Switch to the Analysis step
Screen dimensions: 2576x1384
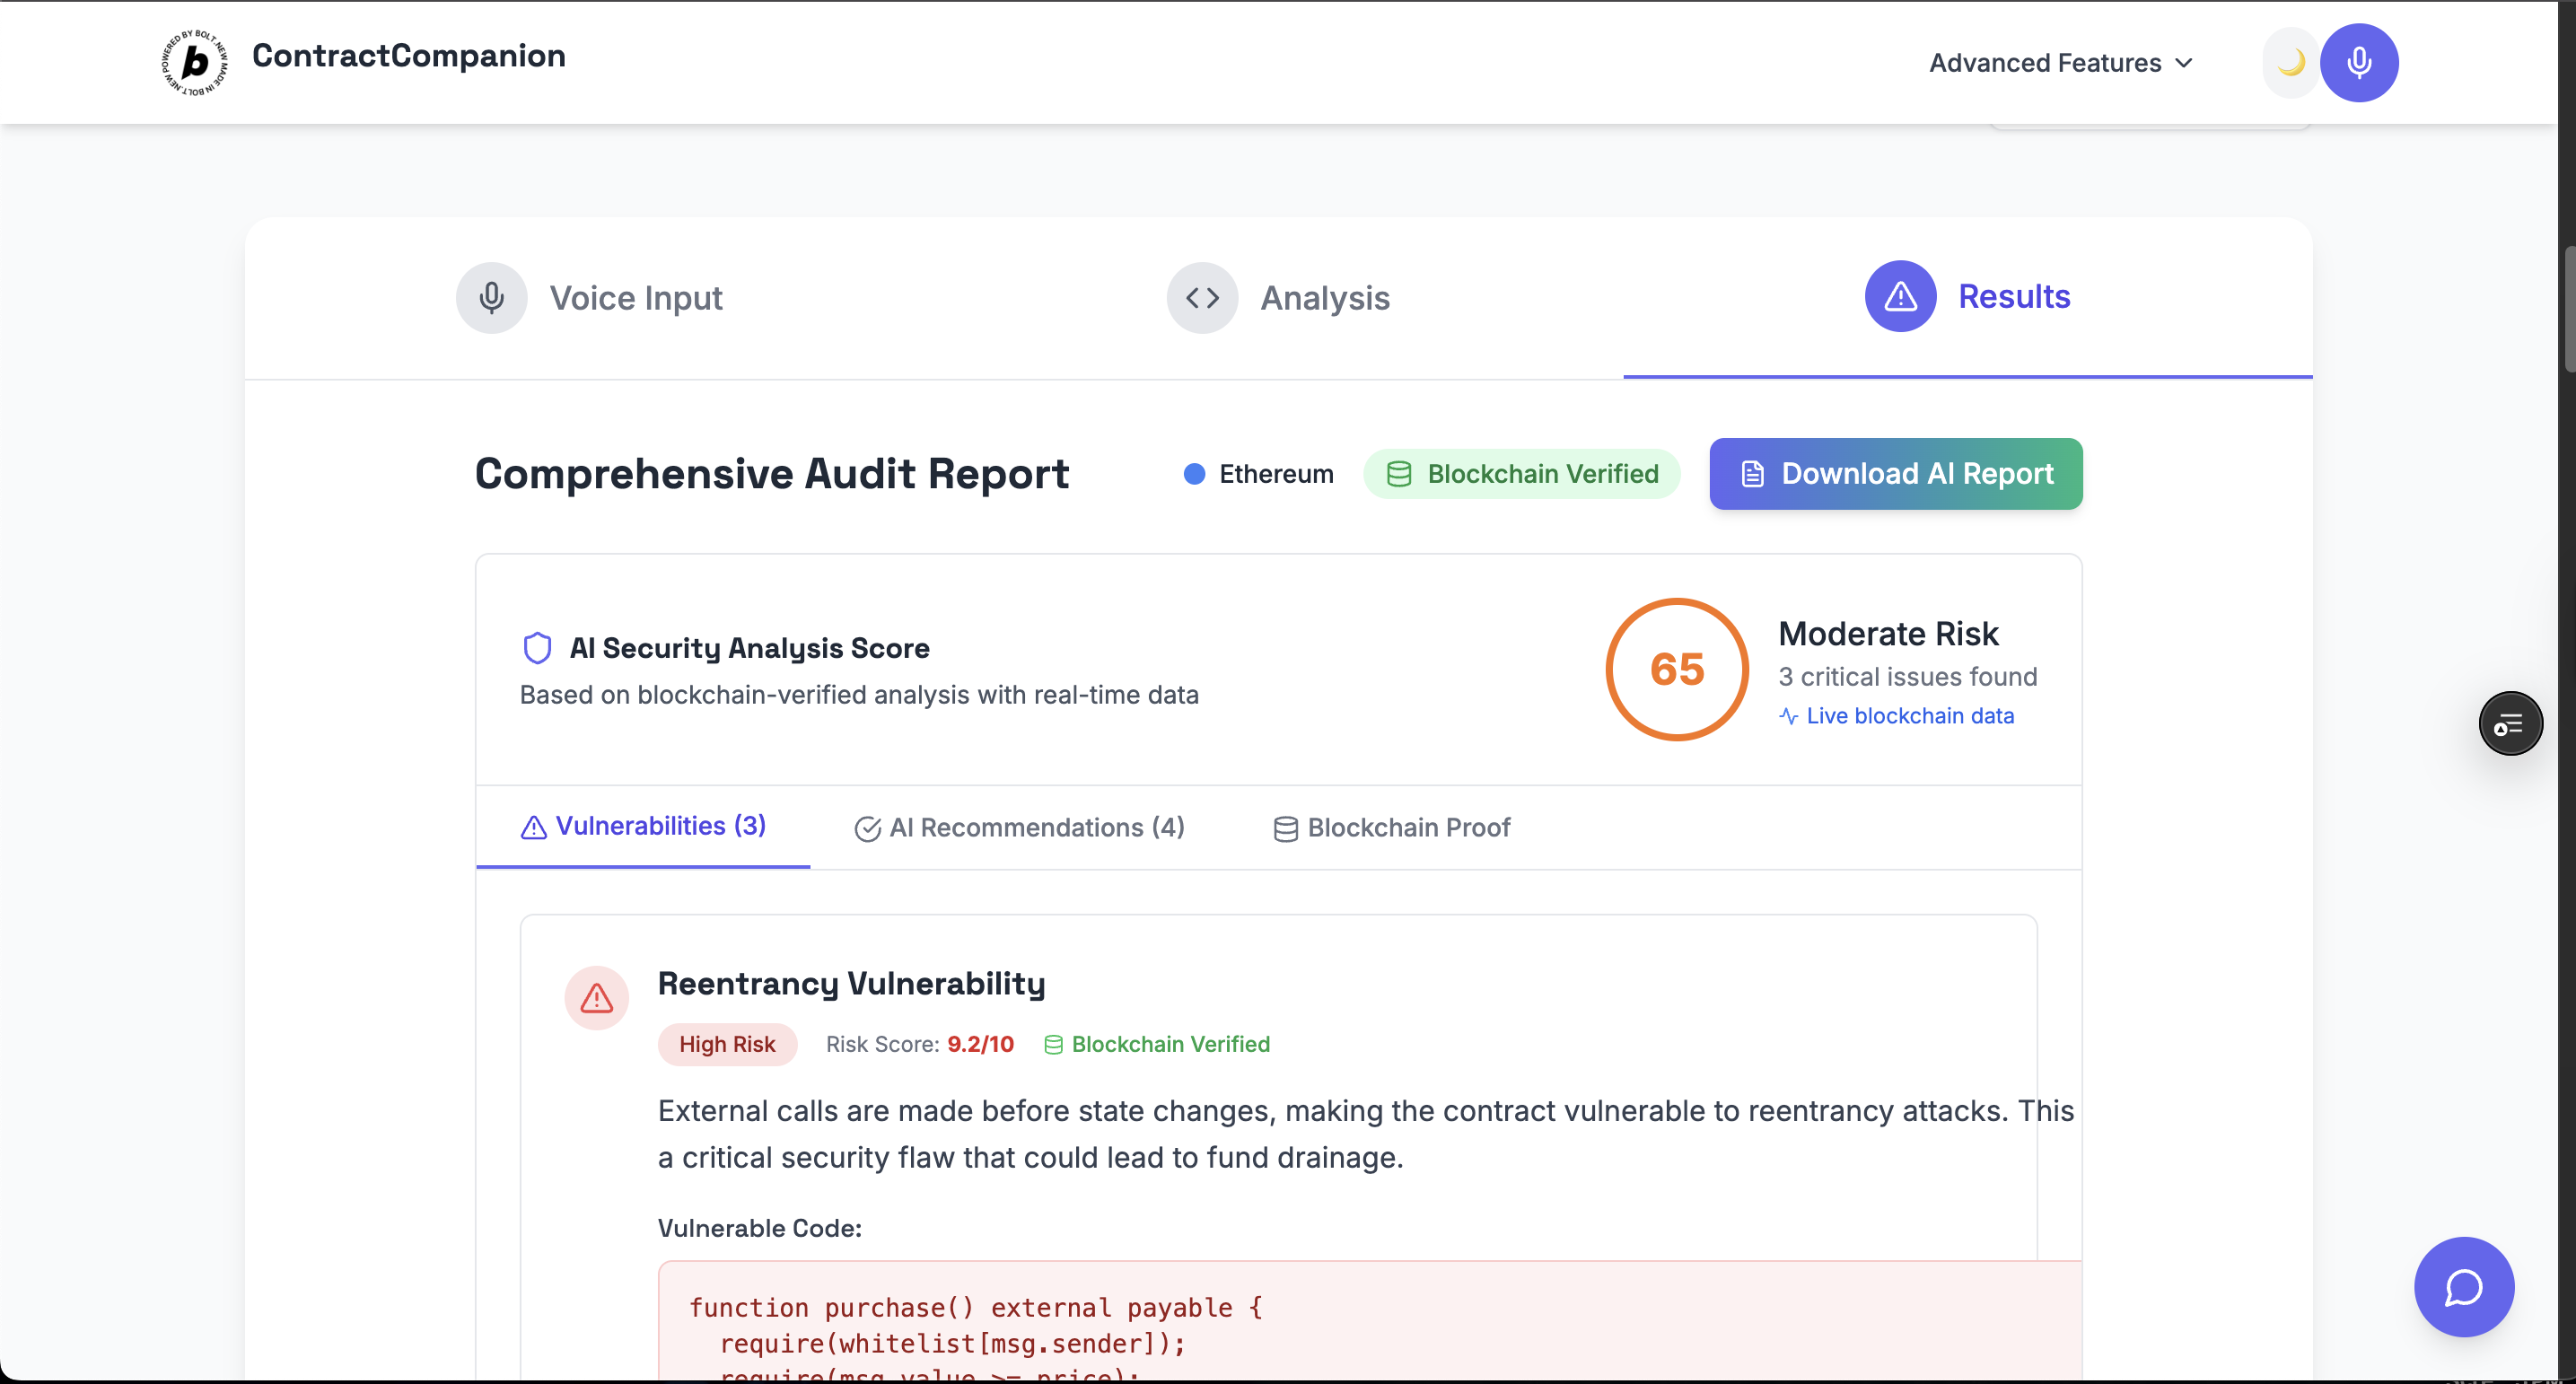point(1324,298)
